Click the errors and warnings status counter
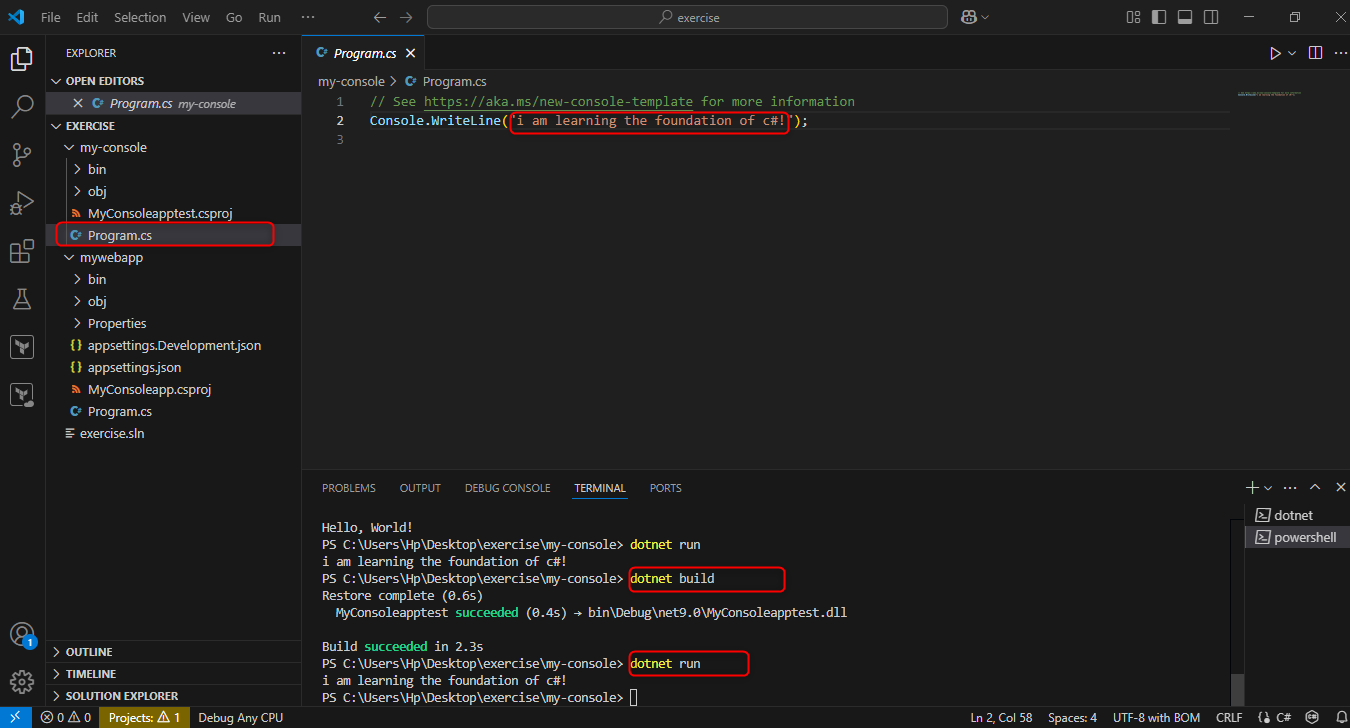This screenshot has height=728, width=1350. click(66, 717)
